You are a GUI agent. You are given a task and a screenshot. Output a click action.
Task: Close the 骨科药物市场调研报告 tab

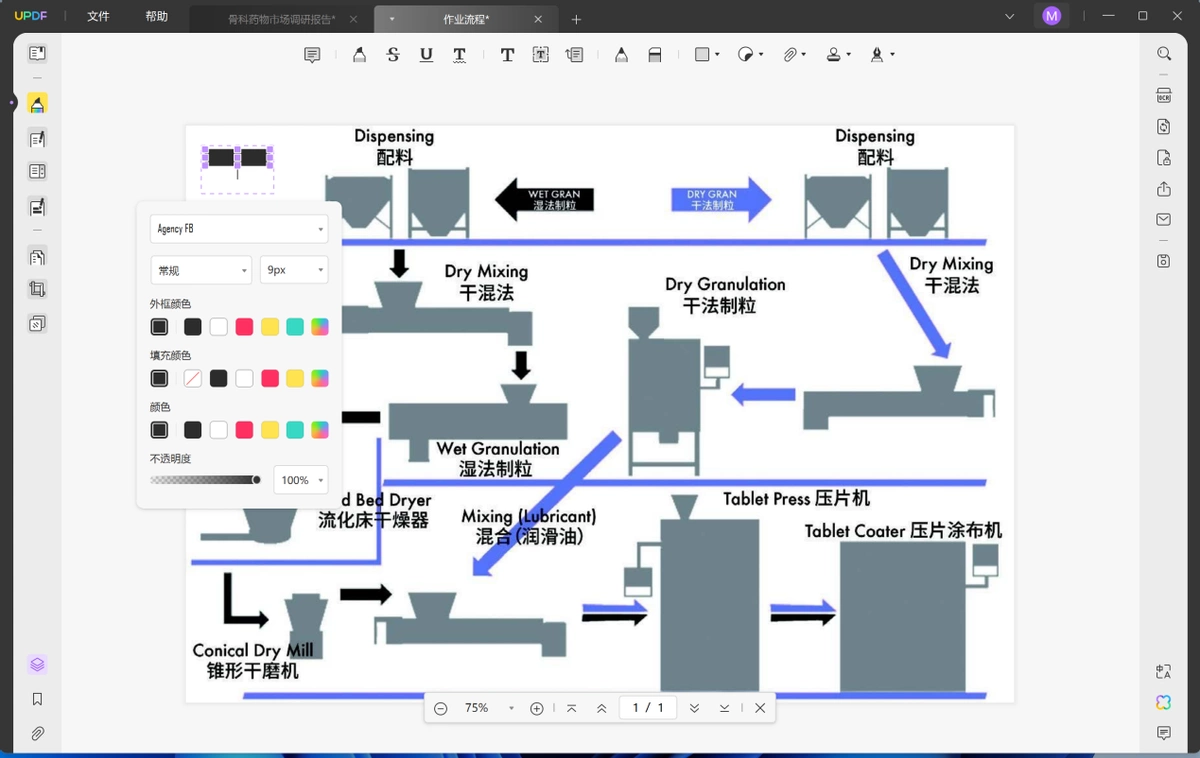[353, 19]
